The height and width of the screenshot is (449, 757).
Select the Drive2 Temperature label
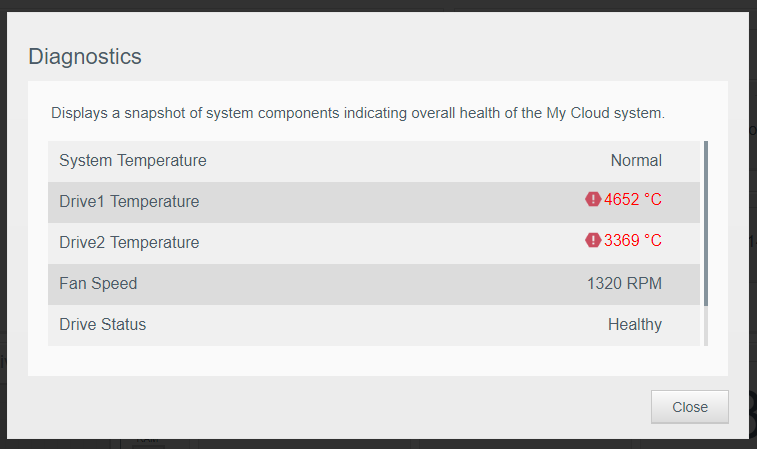129,242
